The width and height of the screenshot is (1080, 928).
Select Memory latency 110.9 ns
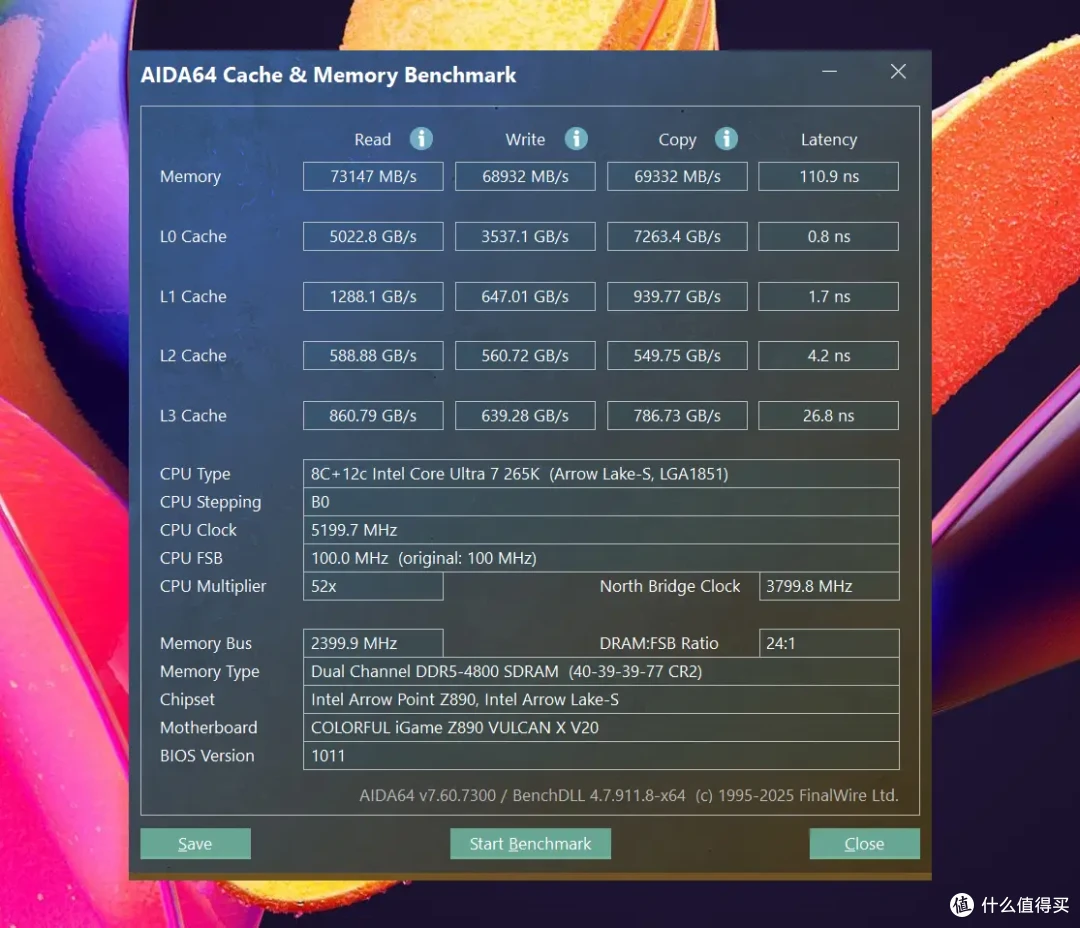click(x=829, y=176)
